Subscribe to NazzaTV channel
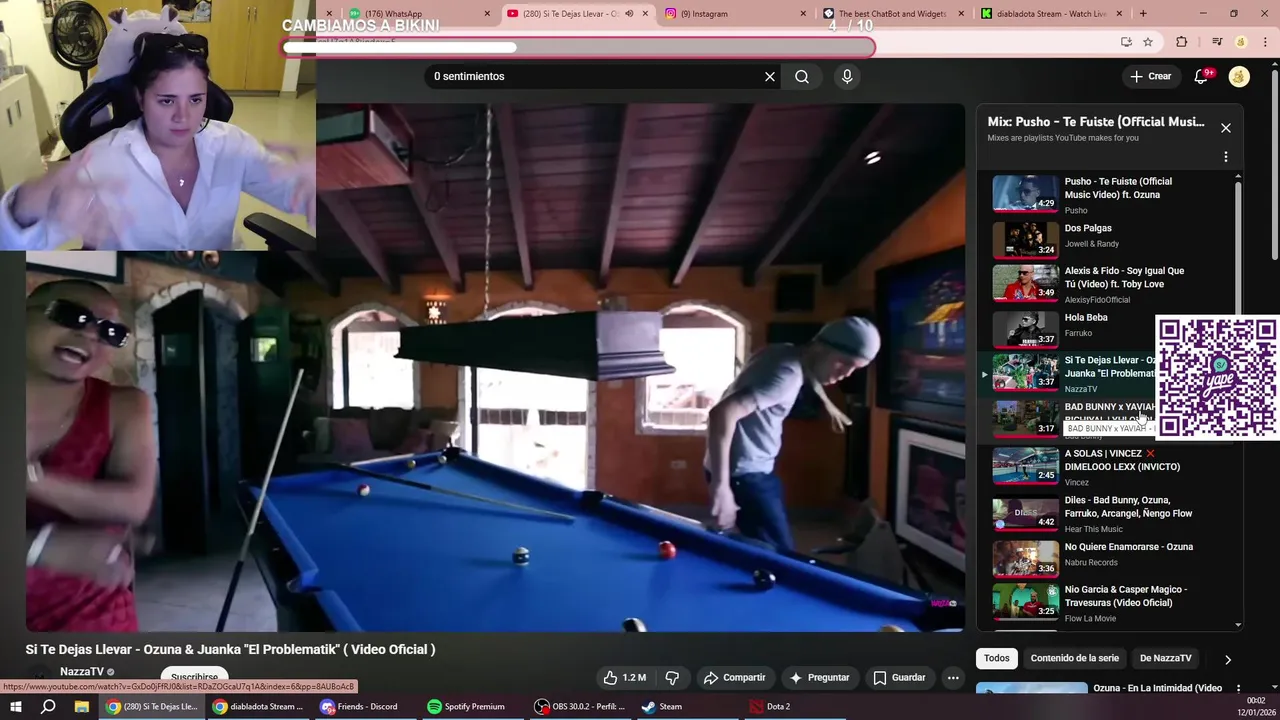The height and width of the screenshot is (720, 1280). [x=194, y=677]
